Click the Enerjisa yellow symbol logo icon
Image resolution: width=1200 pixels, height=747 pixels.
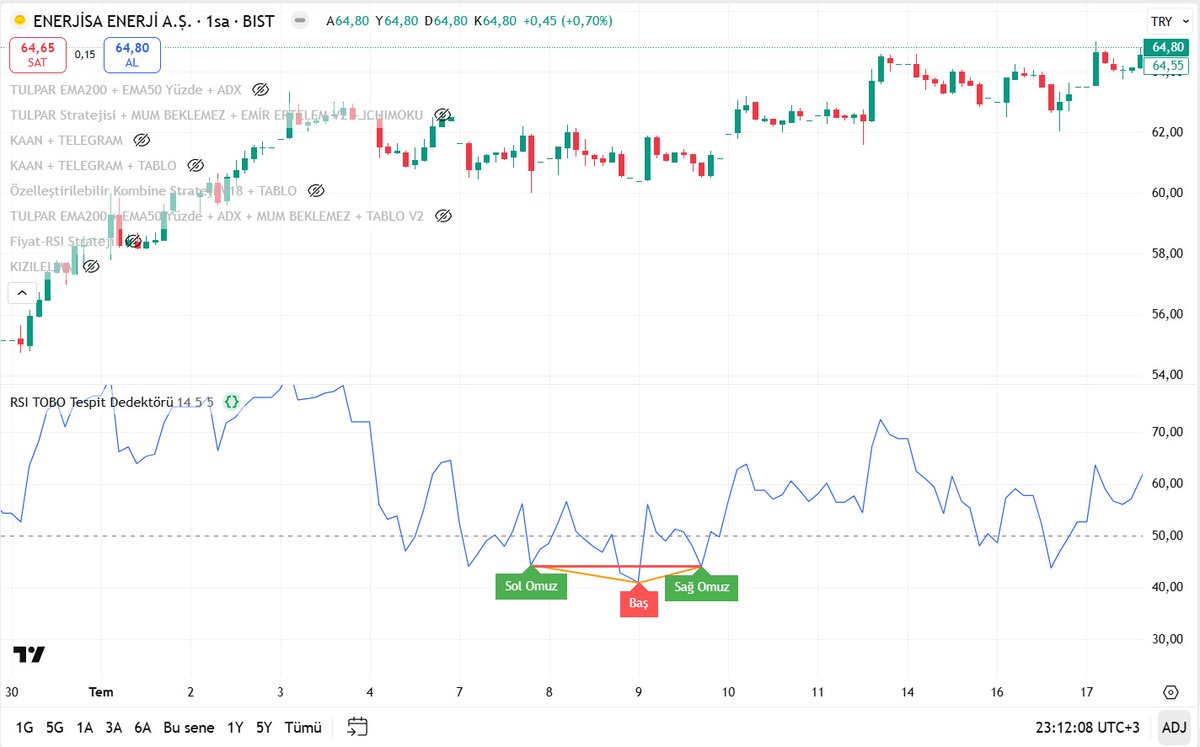coord(20,21)
